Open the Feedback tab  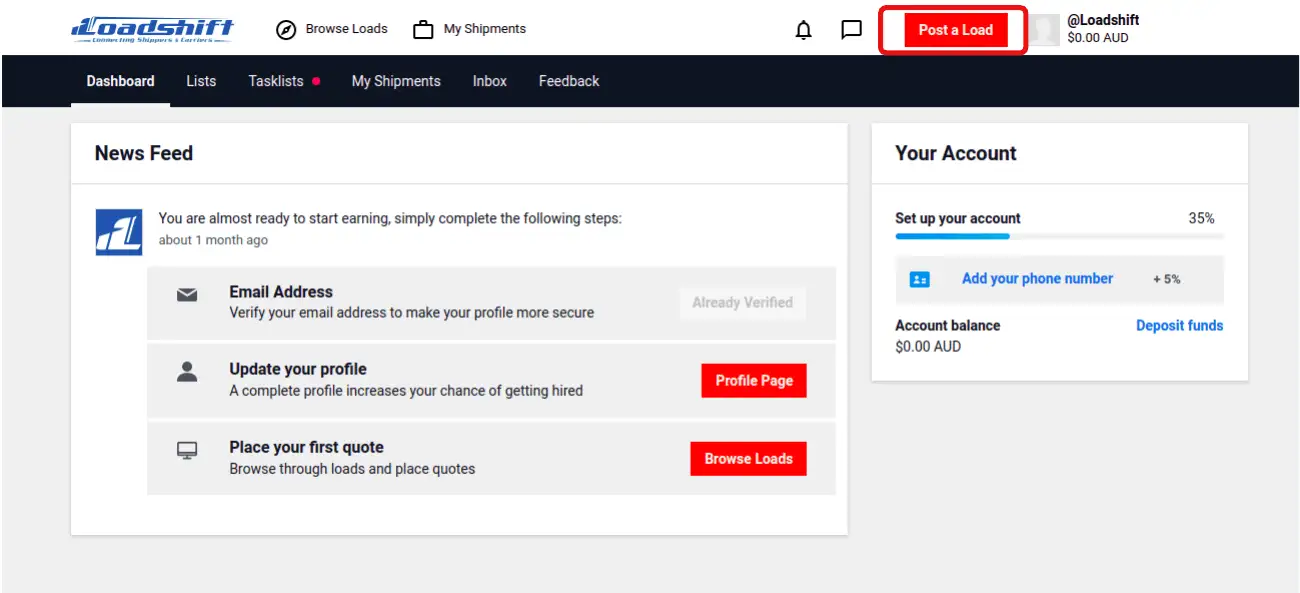tap(569, 81)
